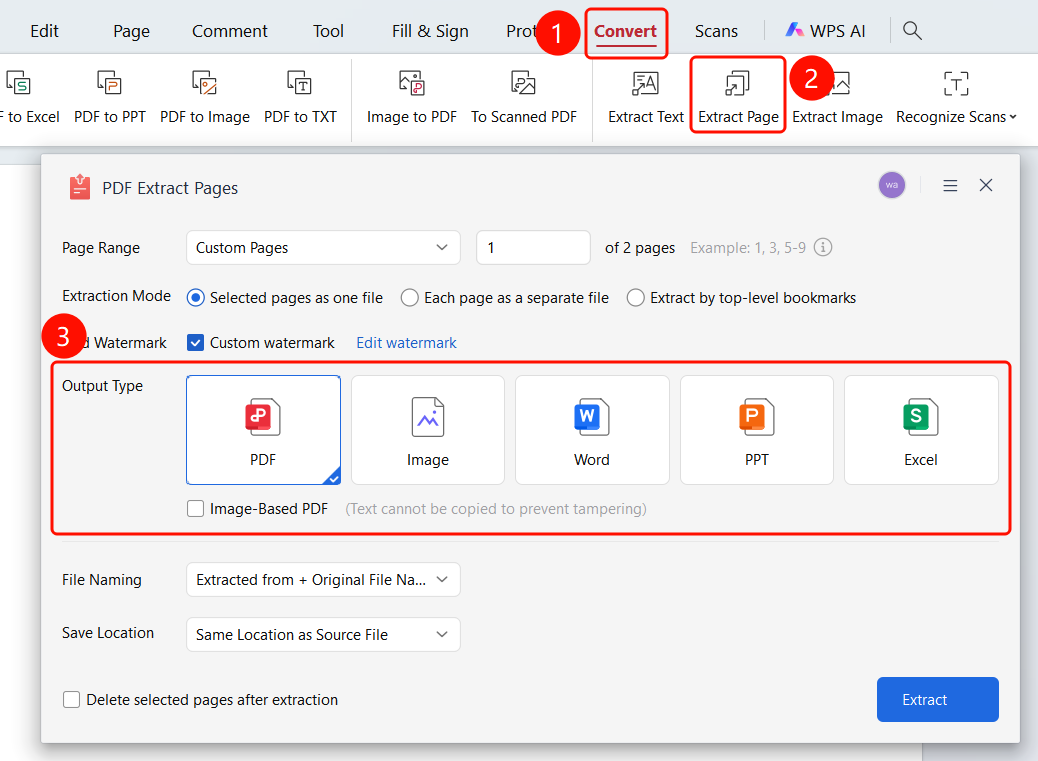This screenshot has width=1038, height=761.
Task: Open the Page Range dropdown
Action: pos(323,247)
